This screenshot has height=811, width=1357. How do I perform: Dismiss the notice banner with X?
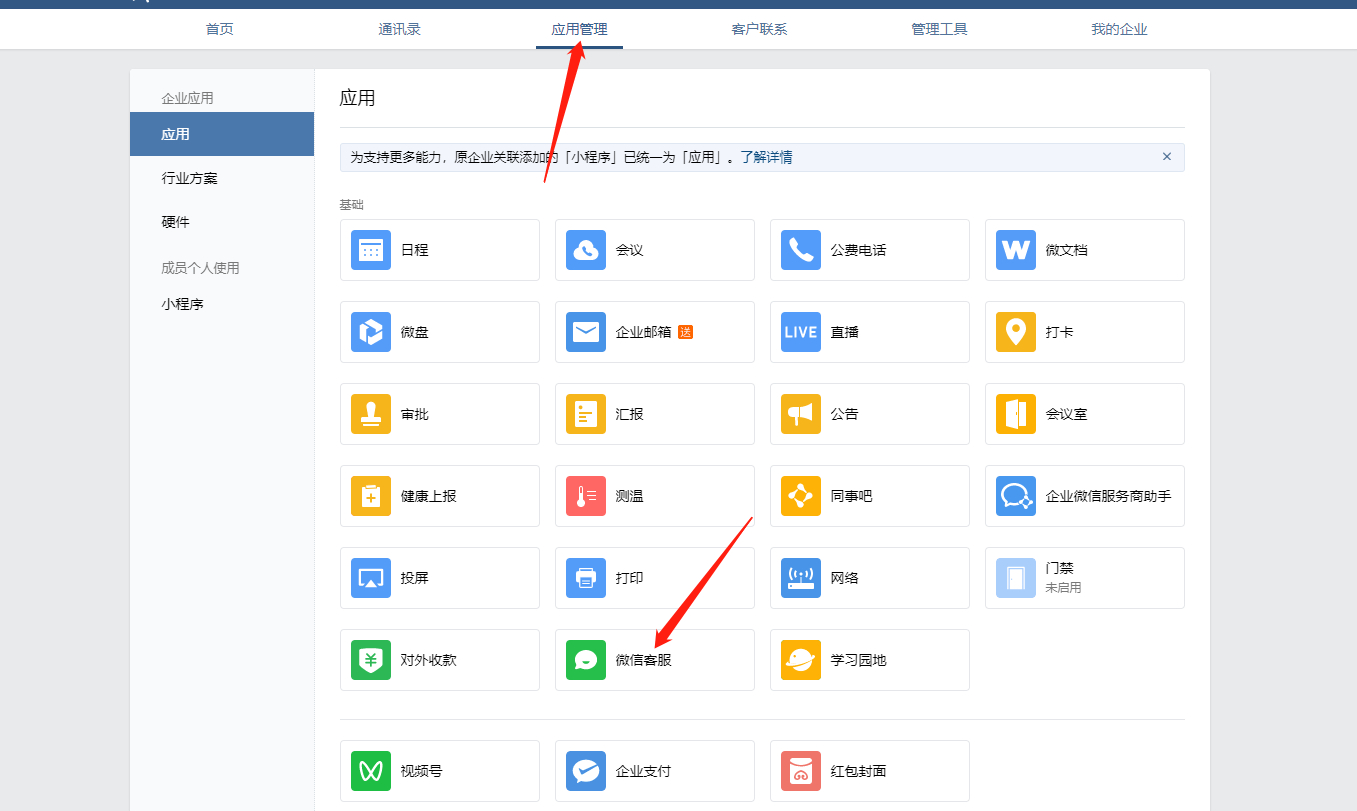(x=1167, y=157)
